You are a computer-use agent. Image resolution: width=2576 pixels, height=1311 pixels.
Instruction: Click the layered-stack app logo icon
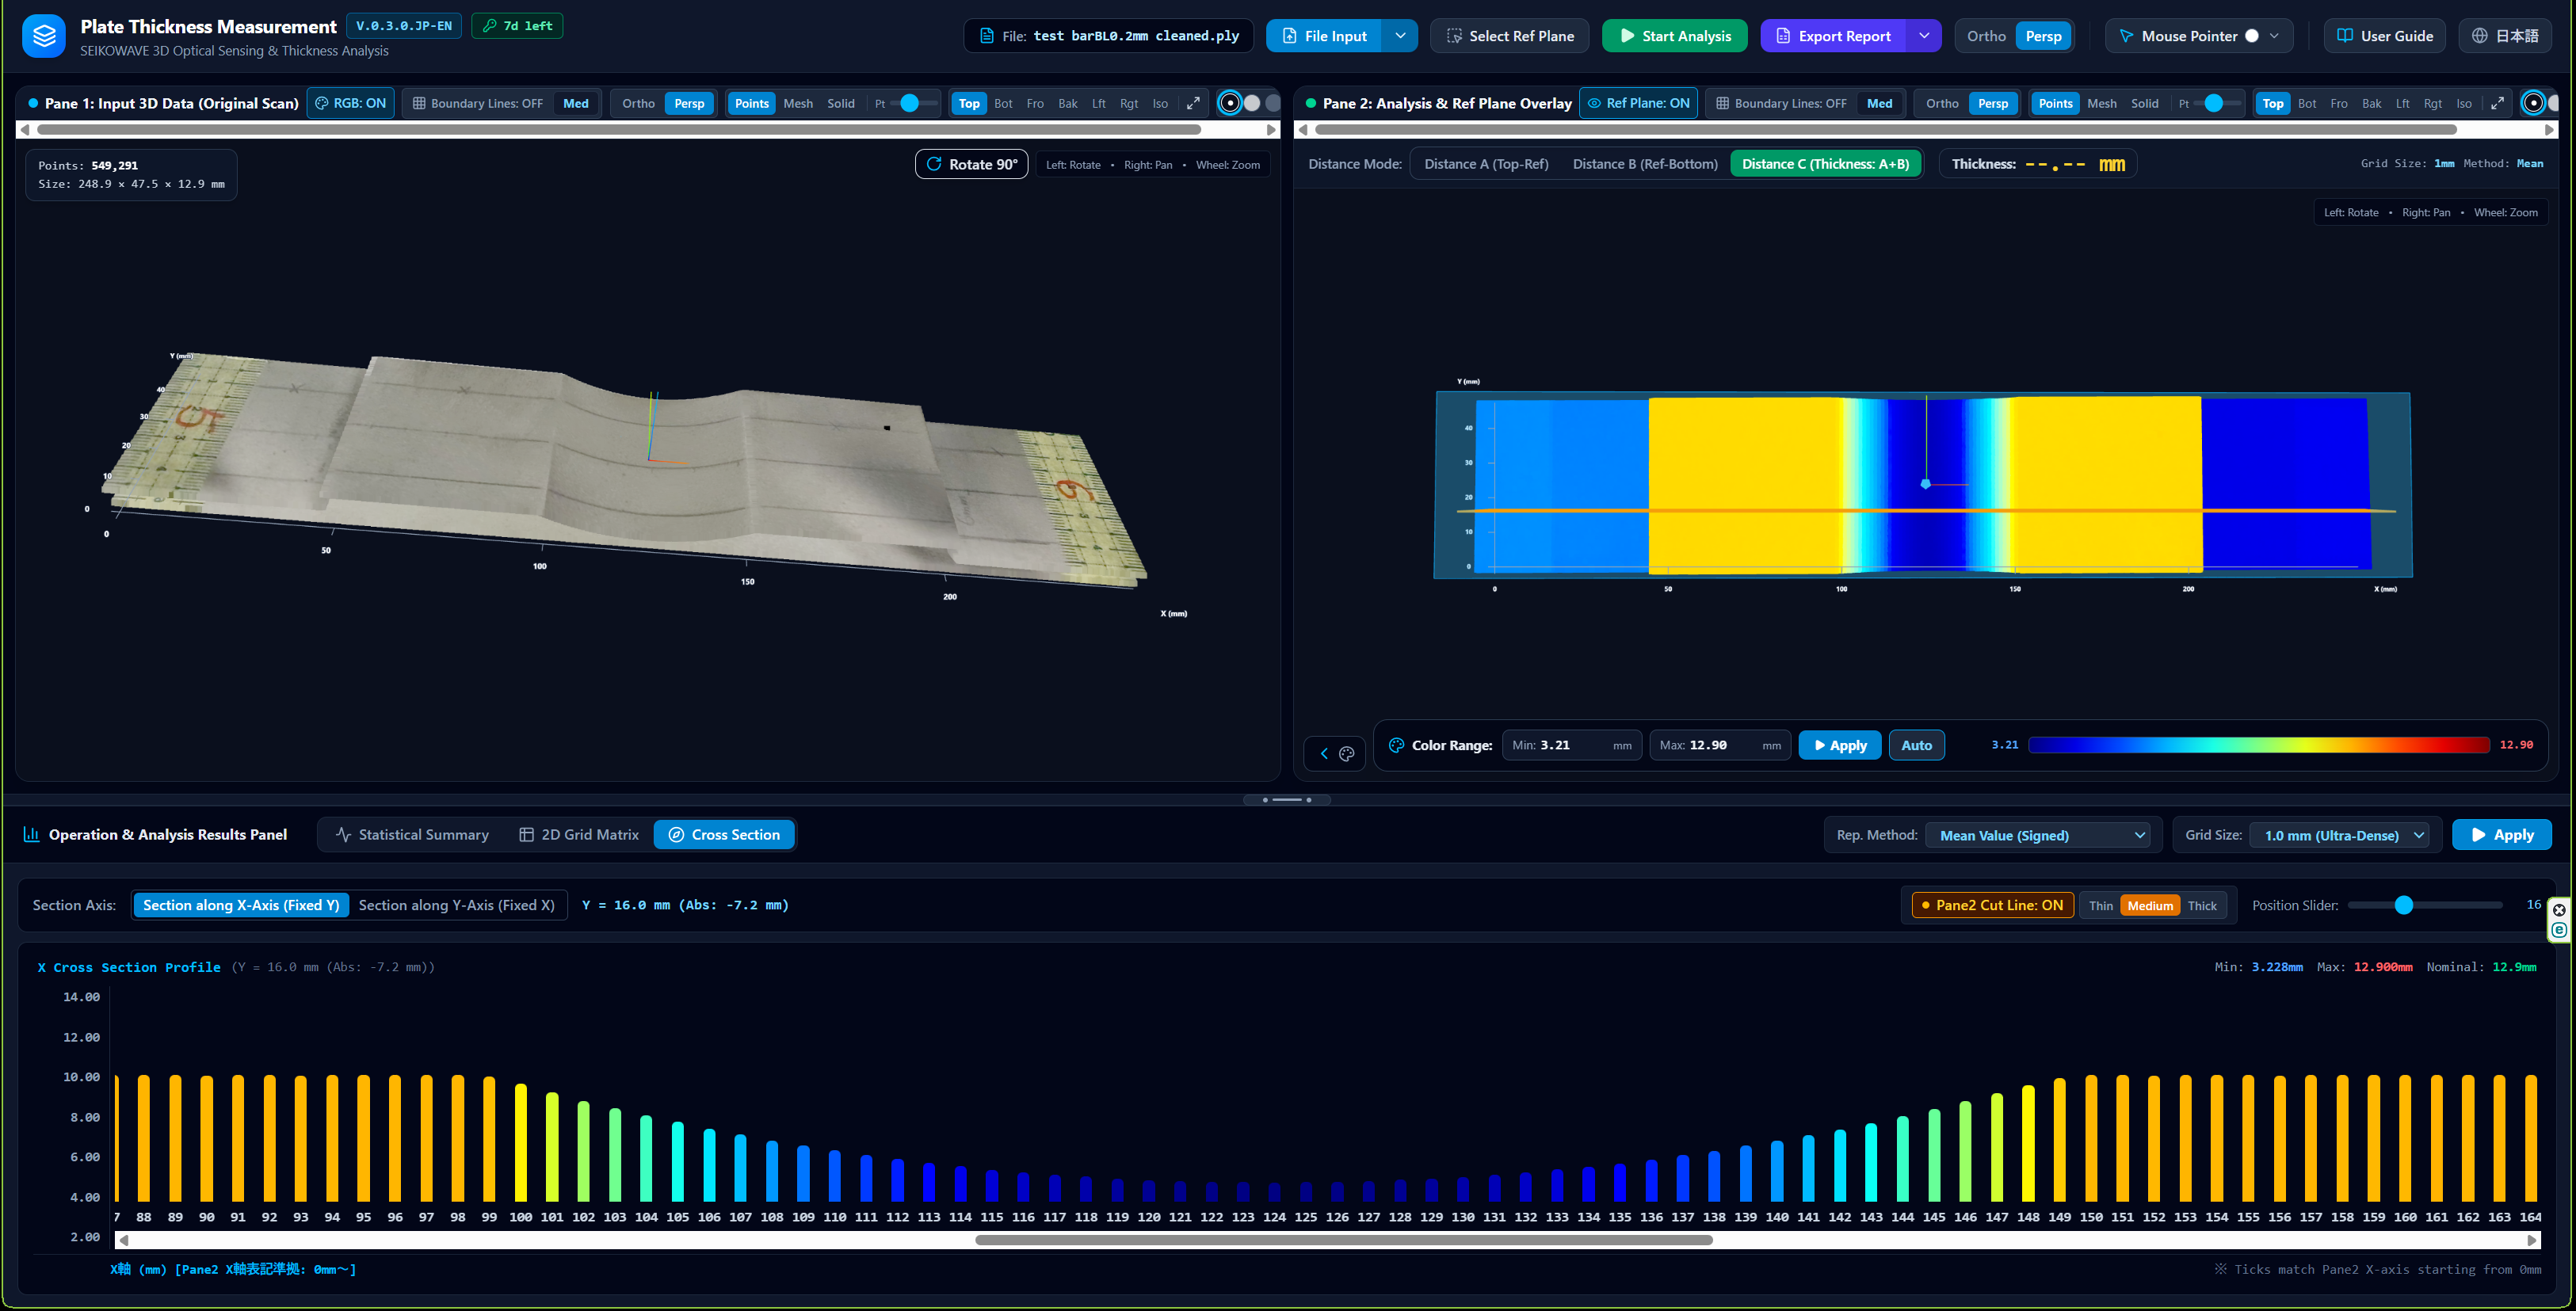click(x=43, y=36)
